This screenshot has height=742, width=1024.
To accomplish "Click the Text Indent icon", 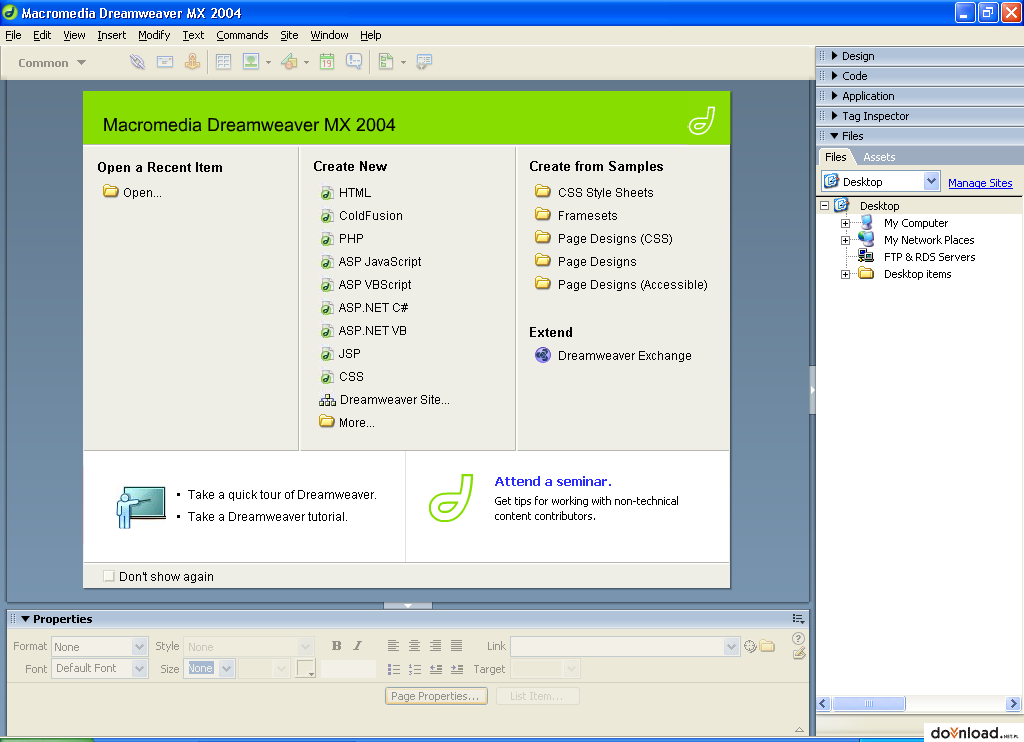I will (x=457, y=669).
